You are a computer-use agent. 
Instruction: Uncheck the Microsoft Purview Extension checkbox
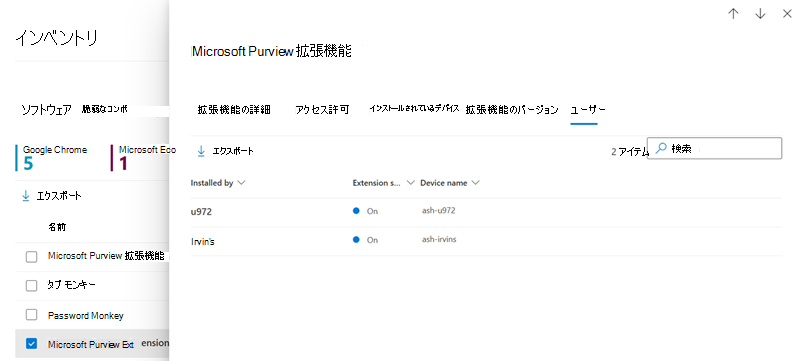coord(32,344)
